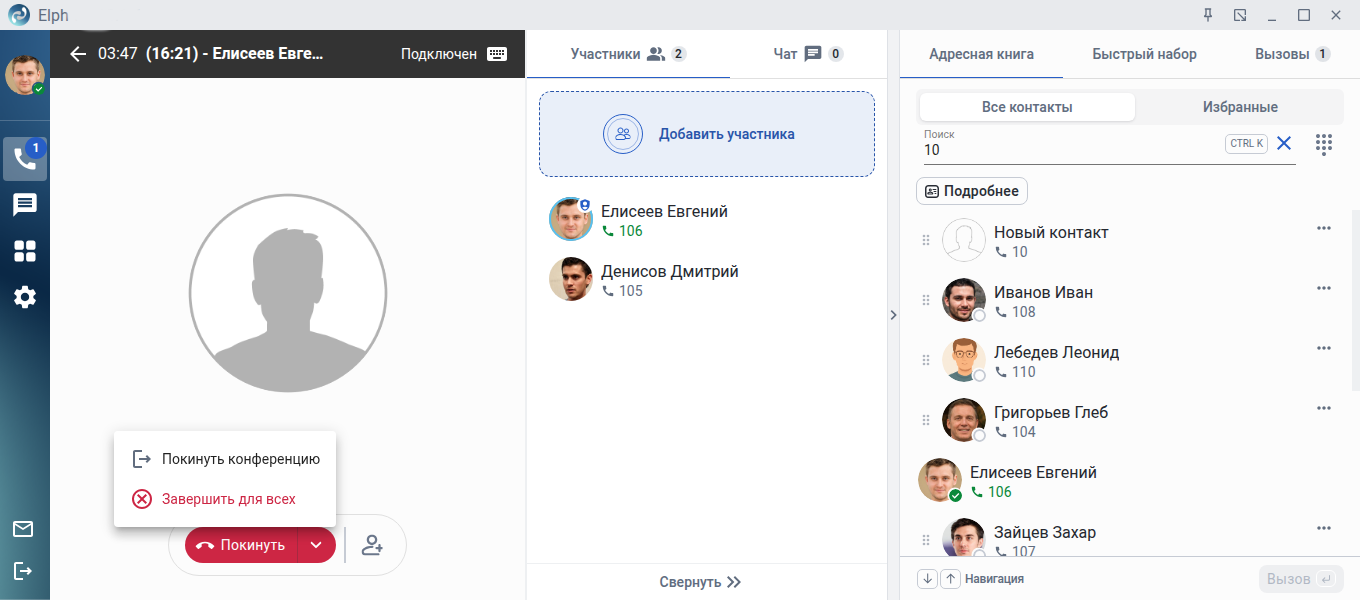Open the chat messages sidebar icon
This screenshot has width=1360, height=600.
25,205
